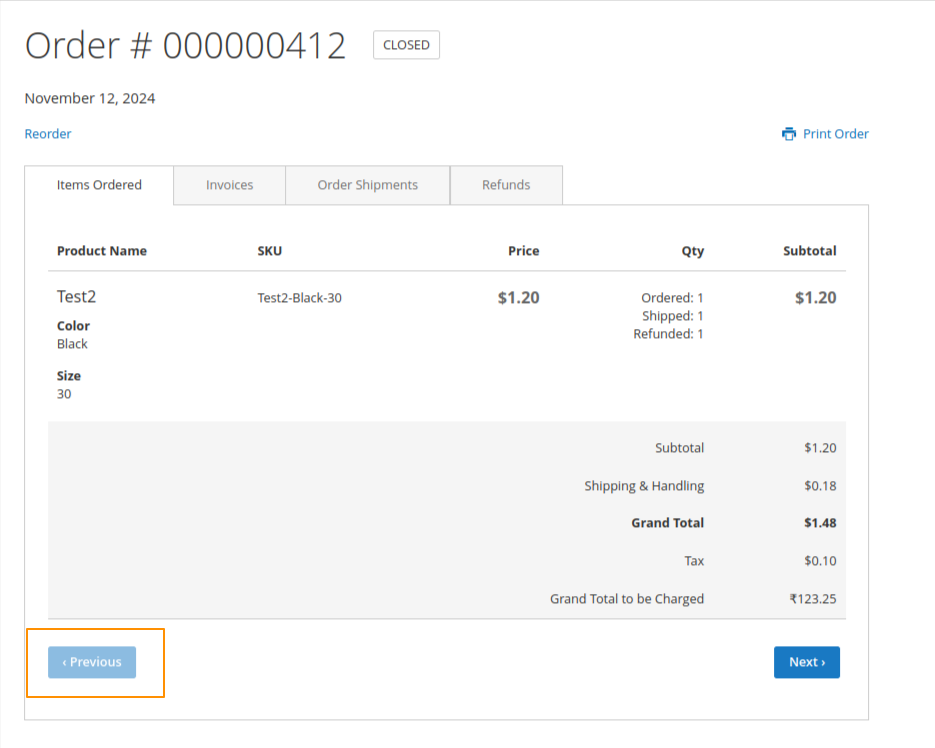This screenshot has width=935, height=748.
Task: Click the order date November 12, 2024
Action: coord(89,98)
